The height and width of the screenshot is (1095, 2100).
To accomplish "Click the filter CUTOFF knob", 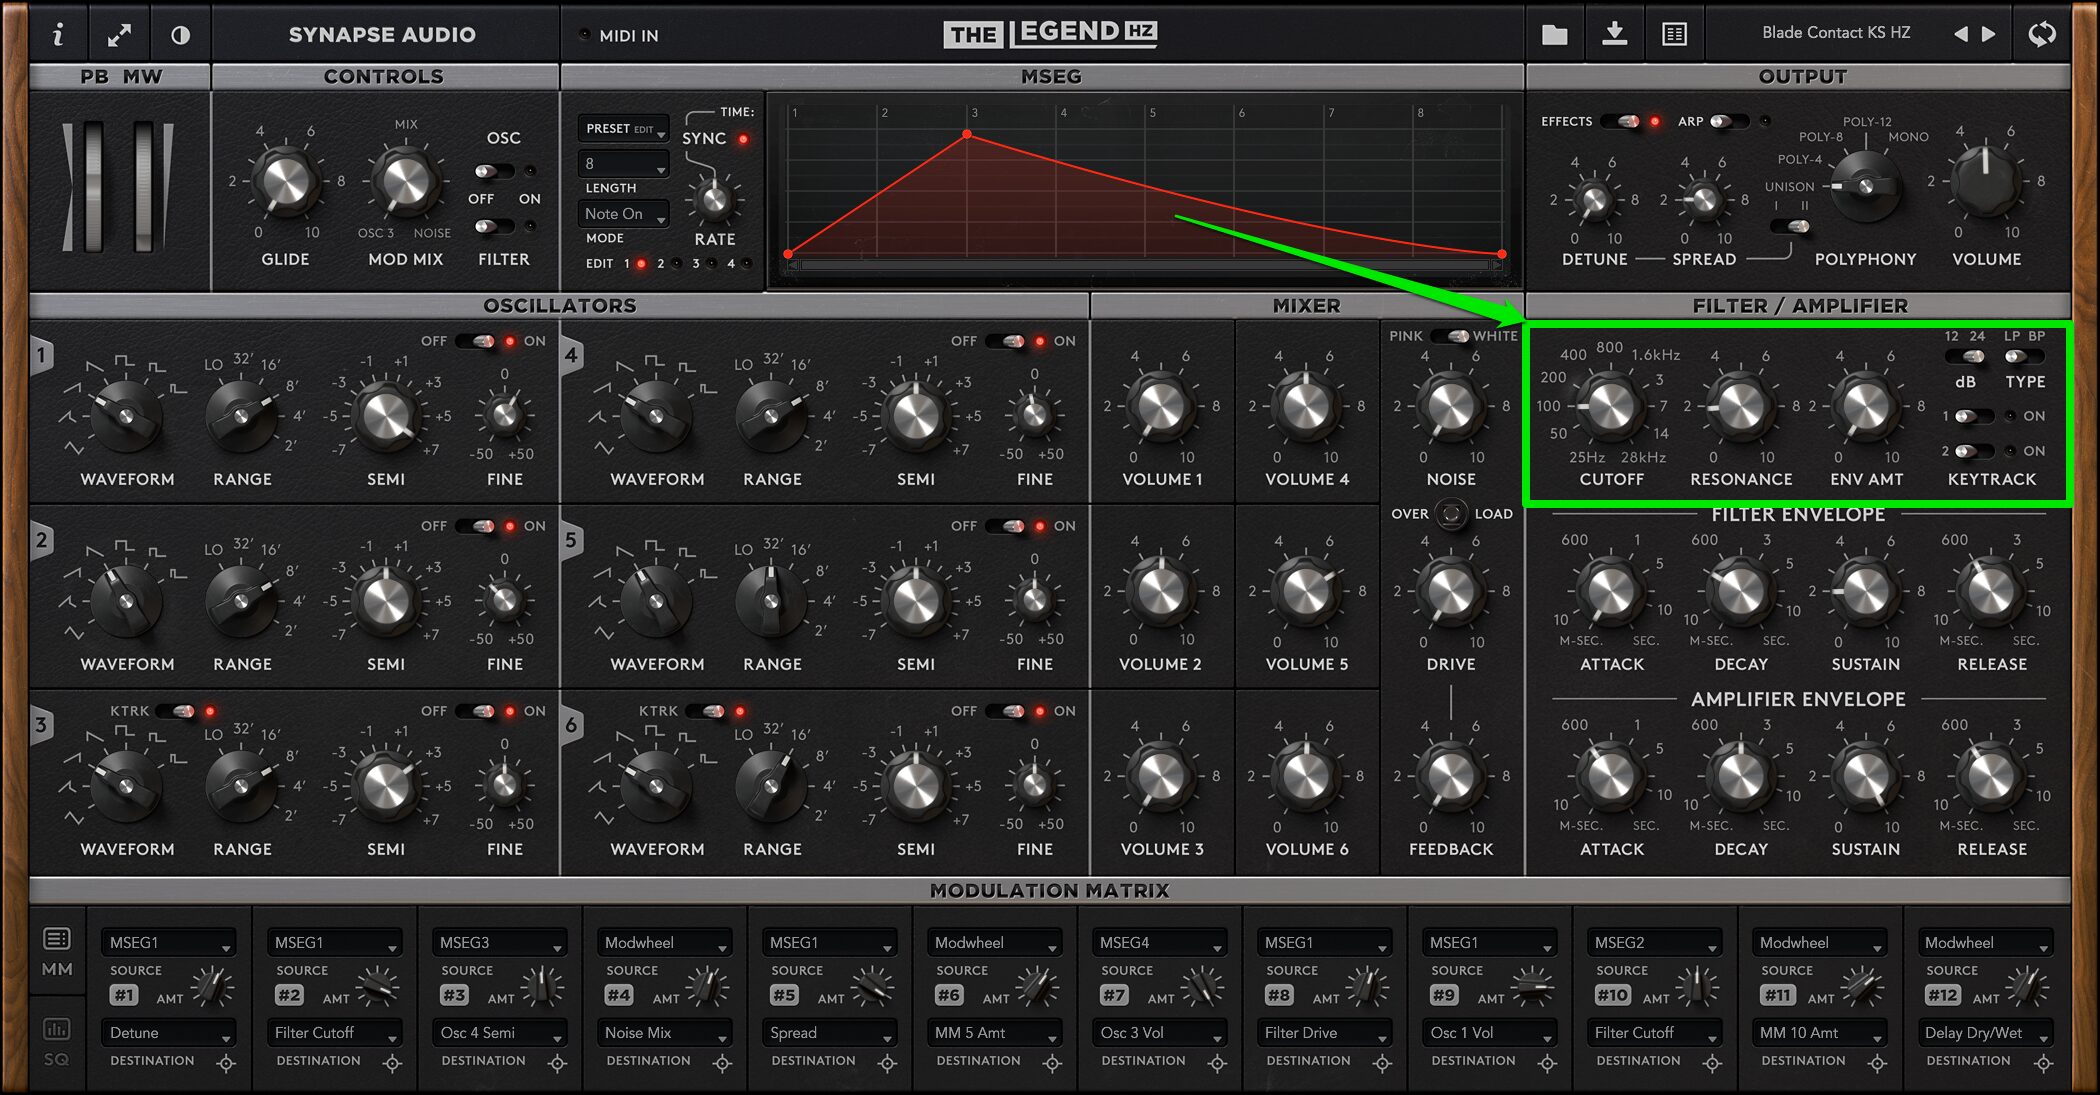I will pos(1611,407).
